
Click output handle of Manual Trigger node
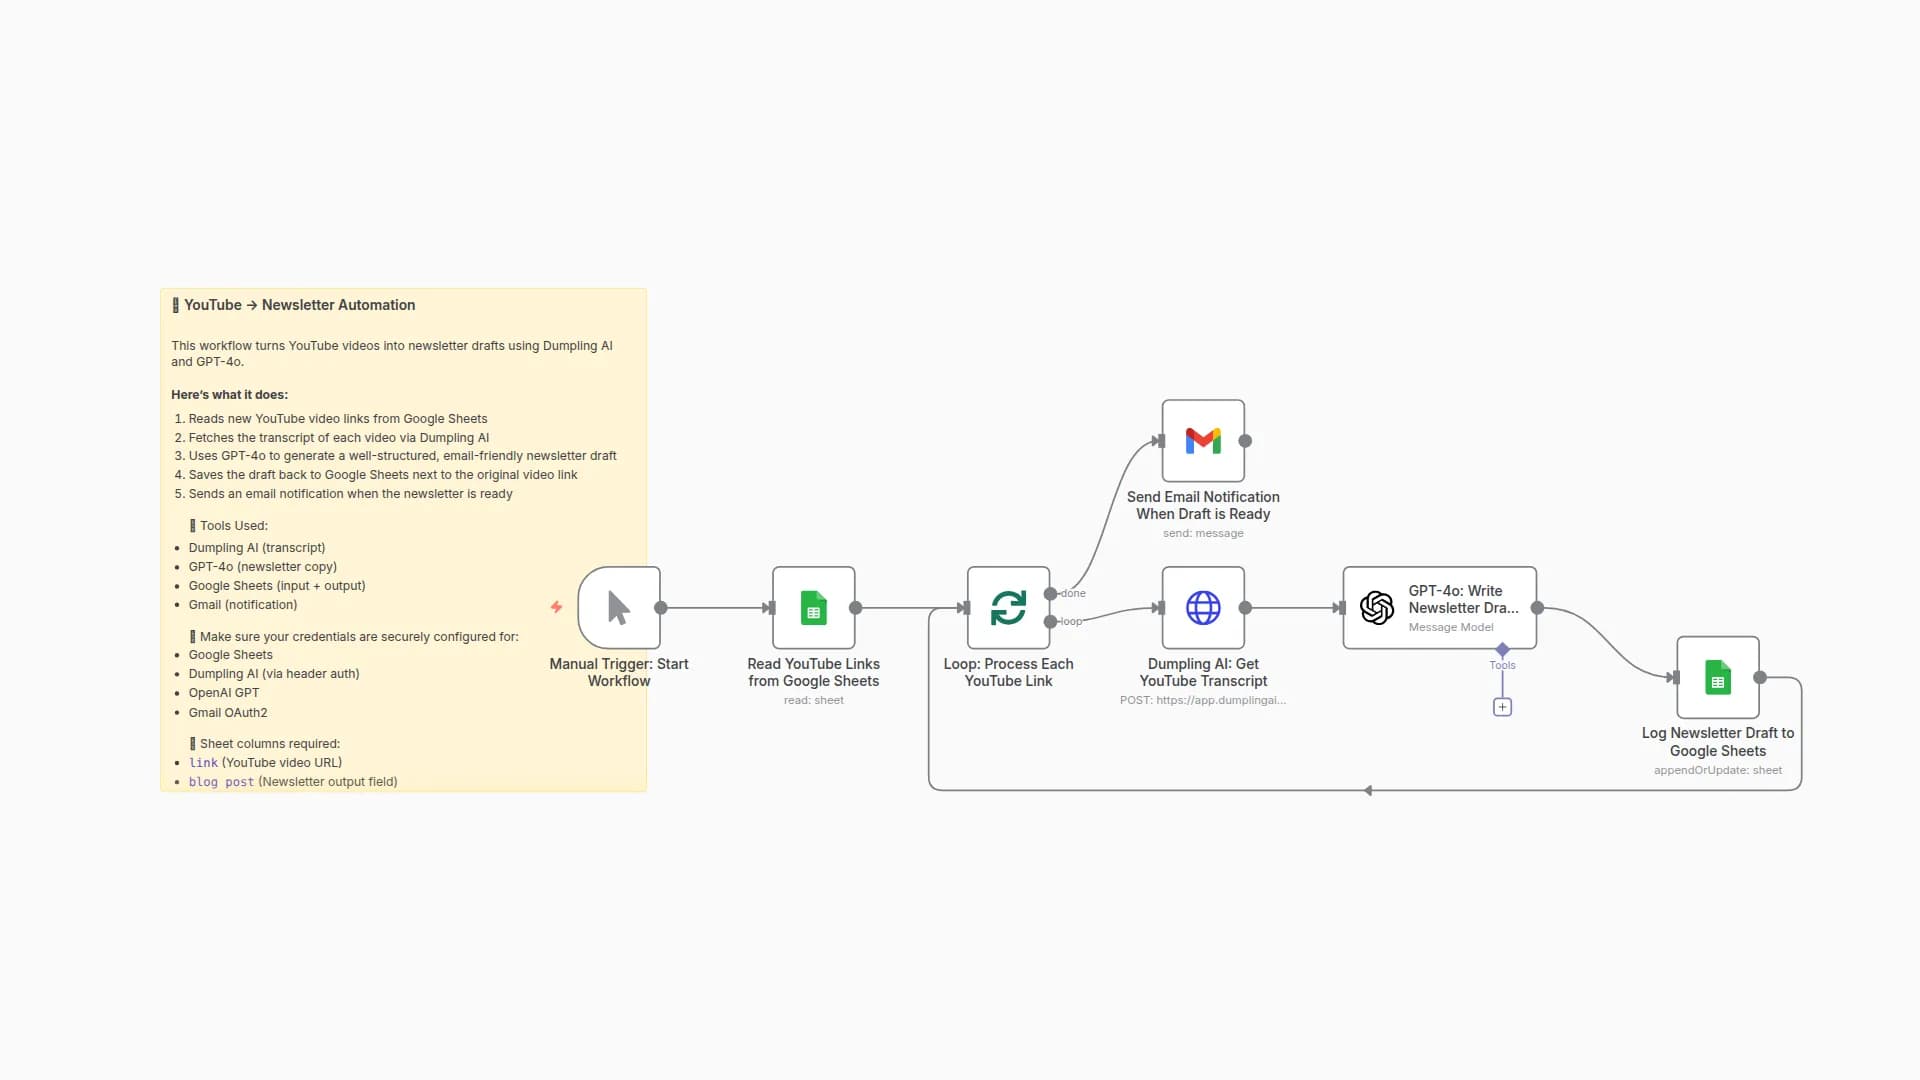pos(661,607)
